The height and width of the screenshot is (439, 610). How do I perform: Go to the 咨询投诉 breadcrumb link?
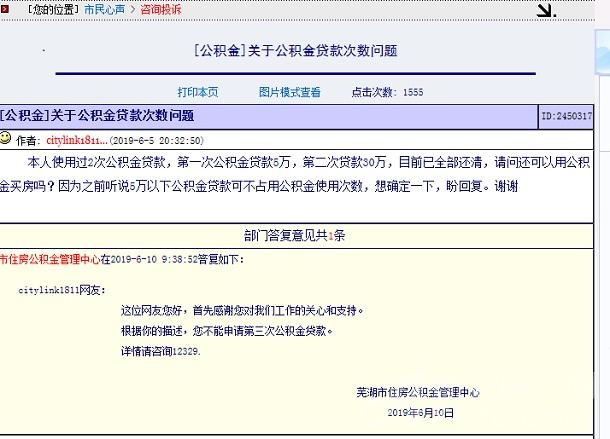pos(160,9)
